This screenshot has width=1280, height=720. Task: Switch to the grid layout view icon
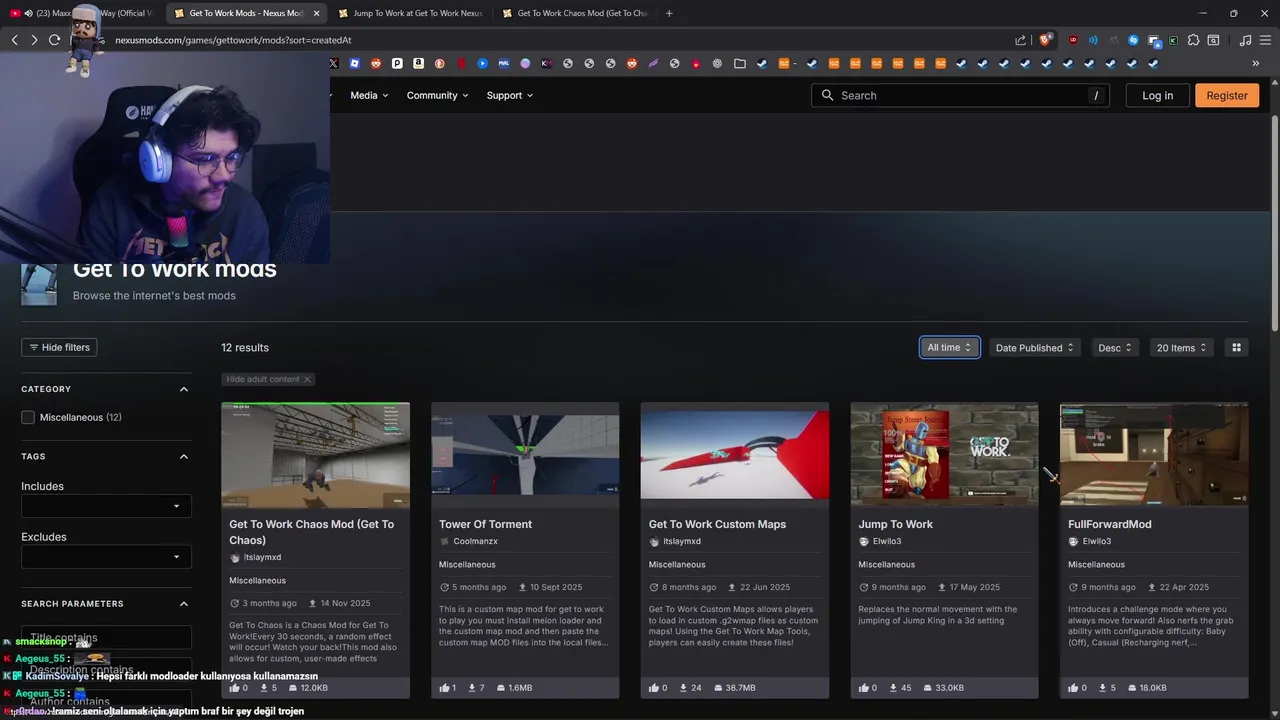tap(1236, 348)
